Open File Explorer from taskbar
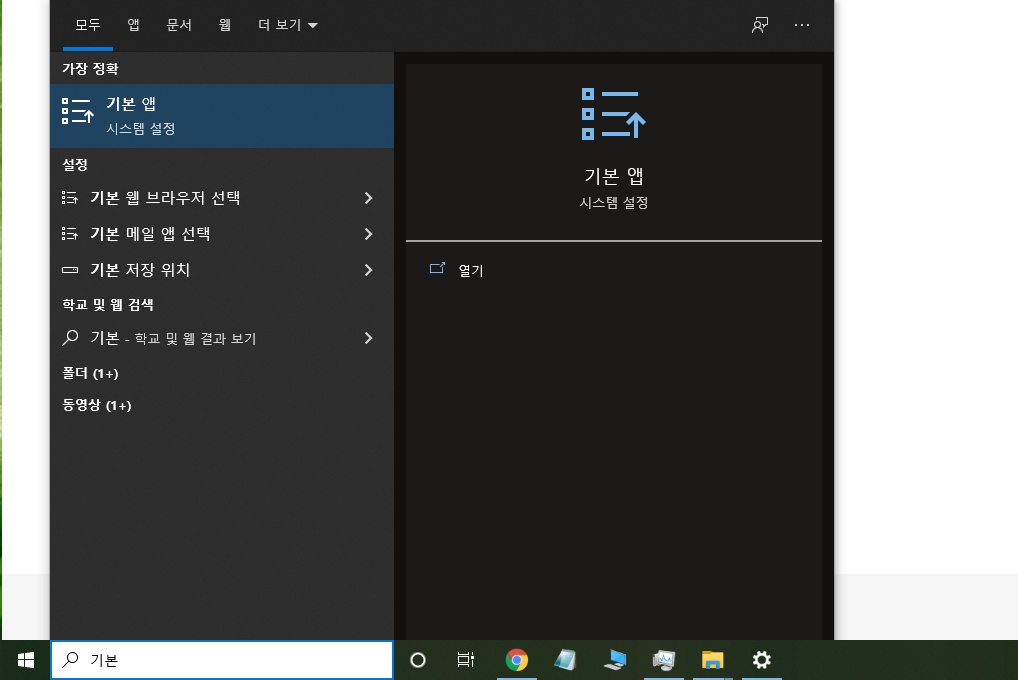 [x=712, y=660]
